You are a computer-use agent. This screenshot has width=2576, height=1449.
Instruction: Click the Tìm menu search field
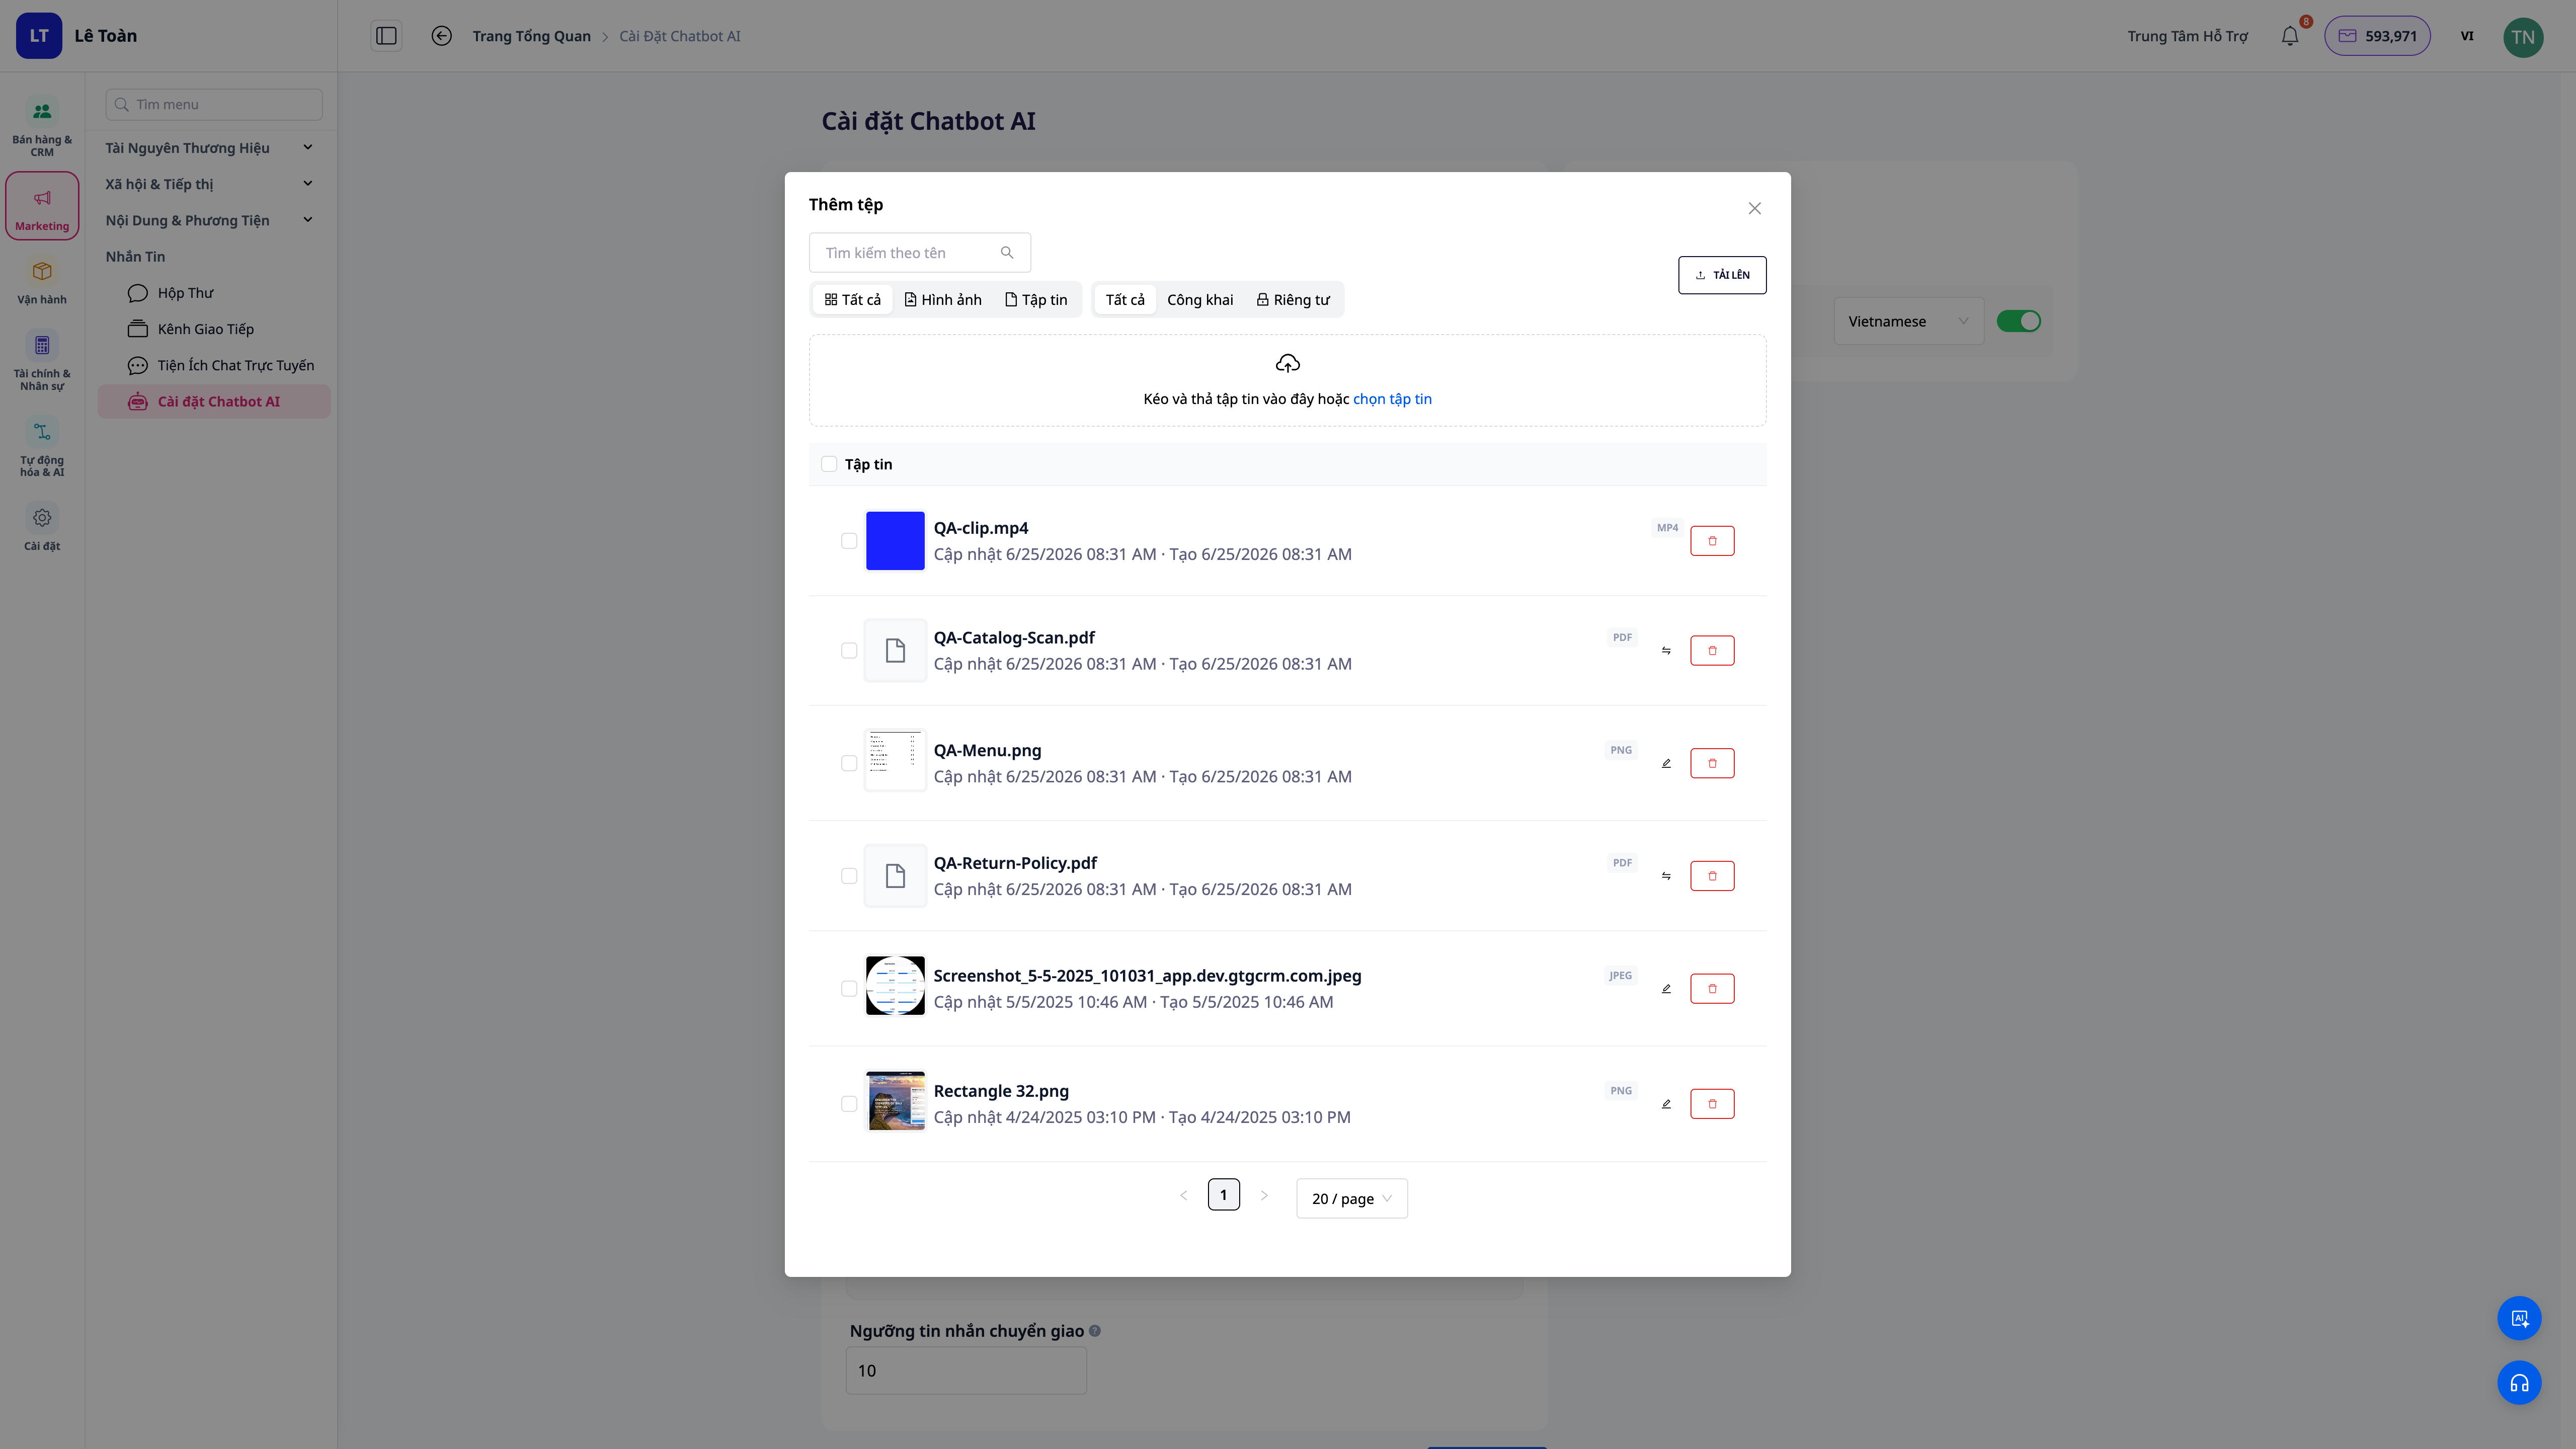214,104
